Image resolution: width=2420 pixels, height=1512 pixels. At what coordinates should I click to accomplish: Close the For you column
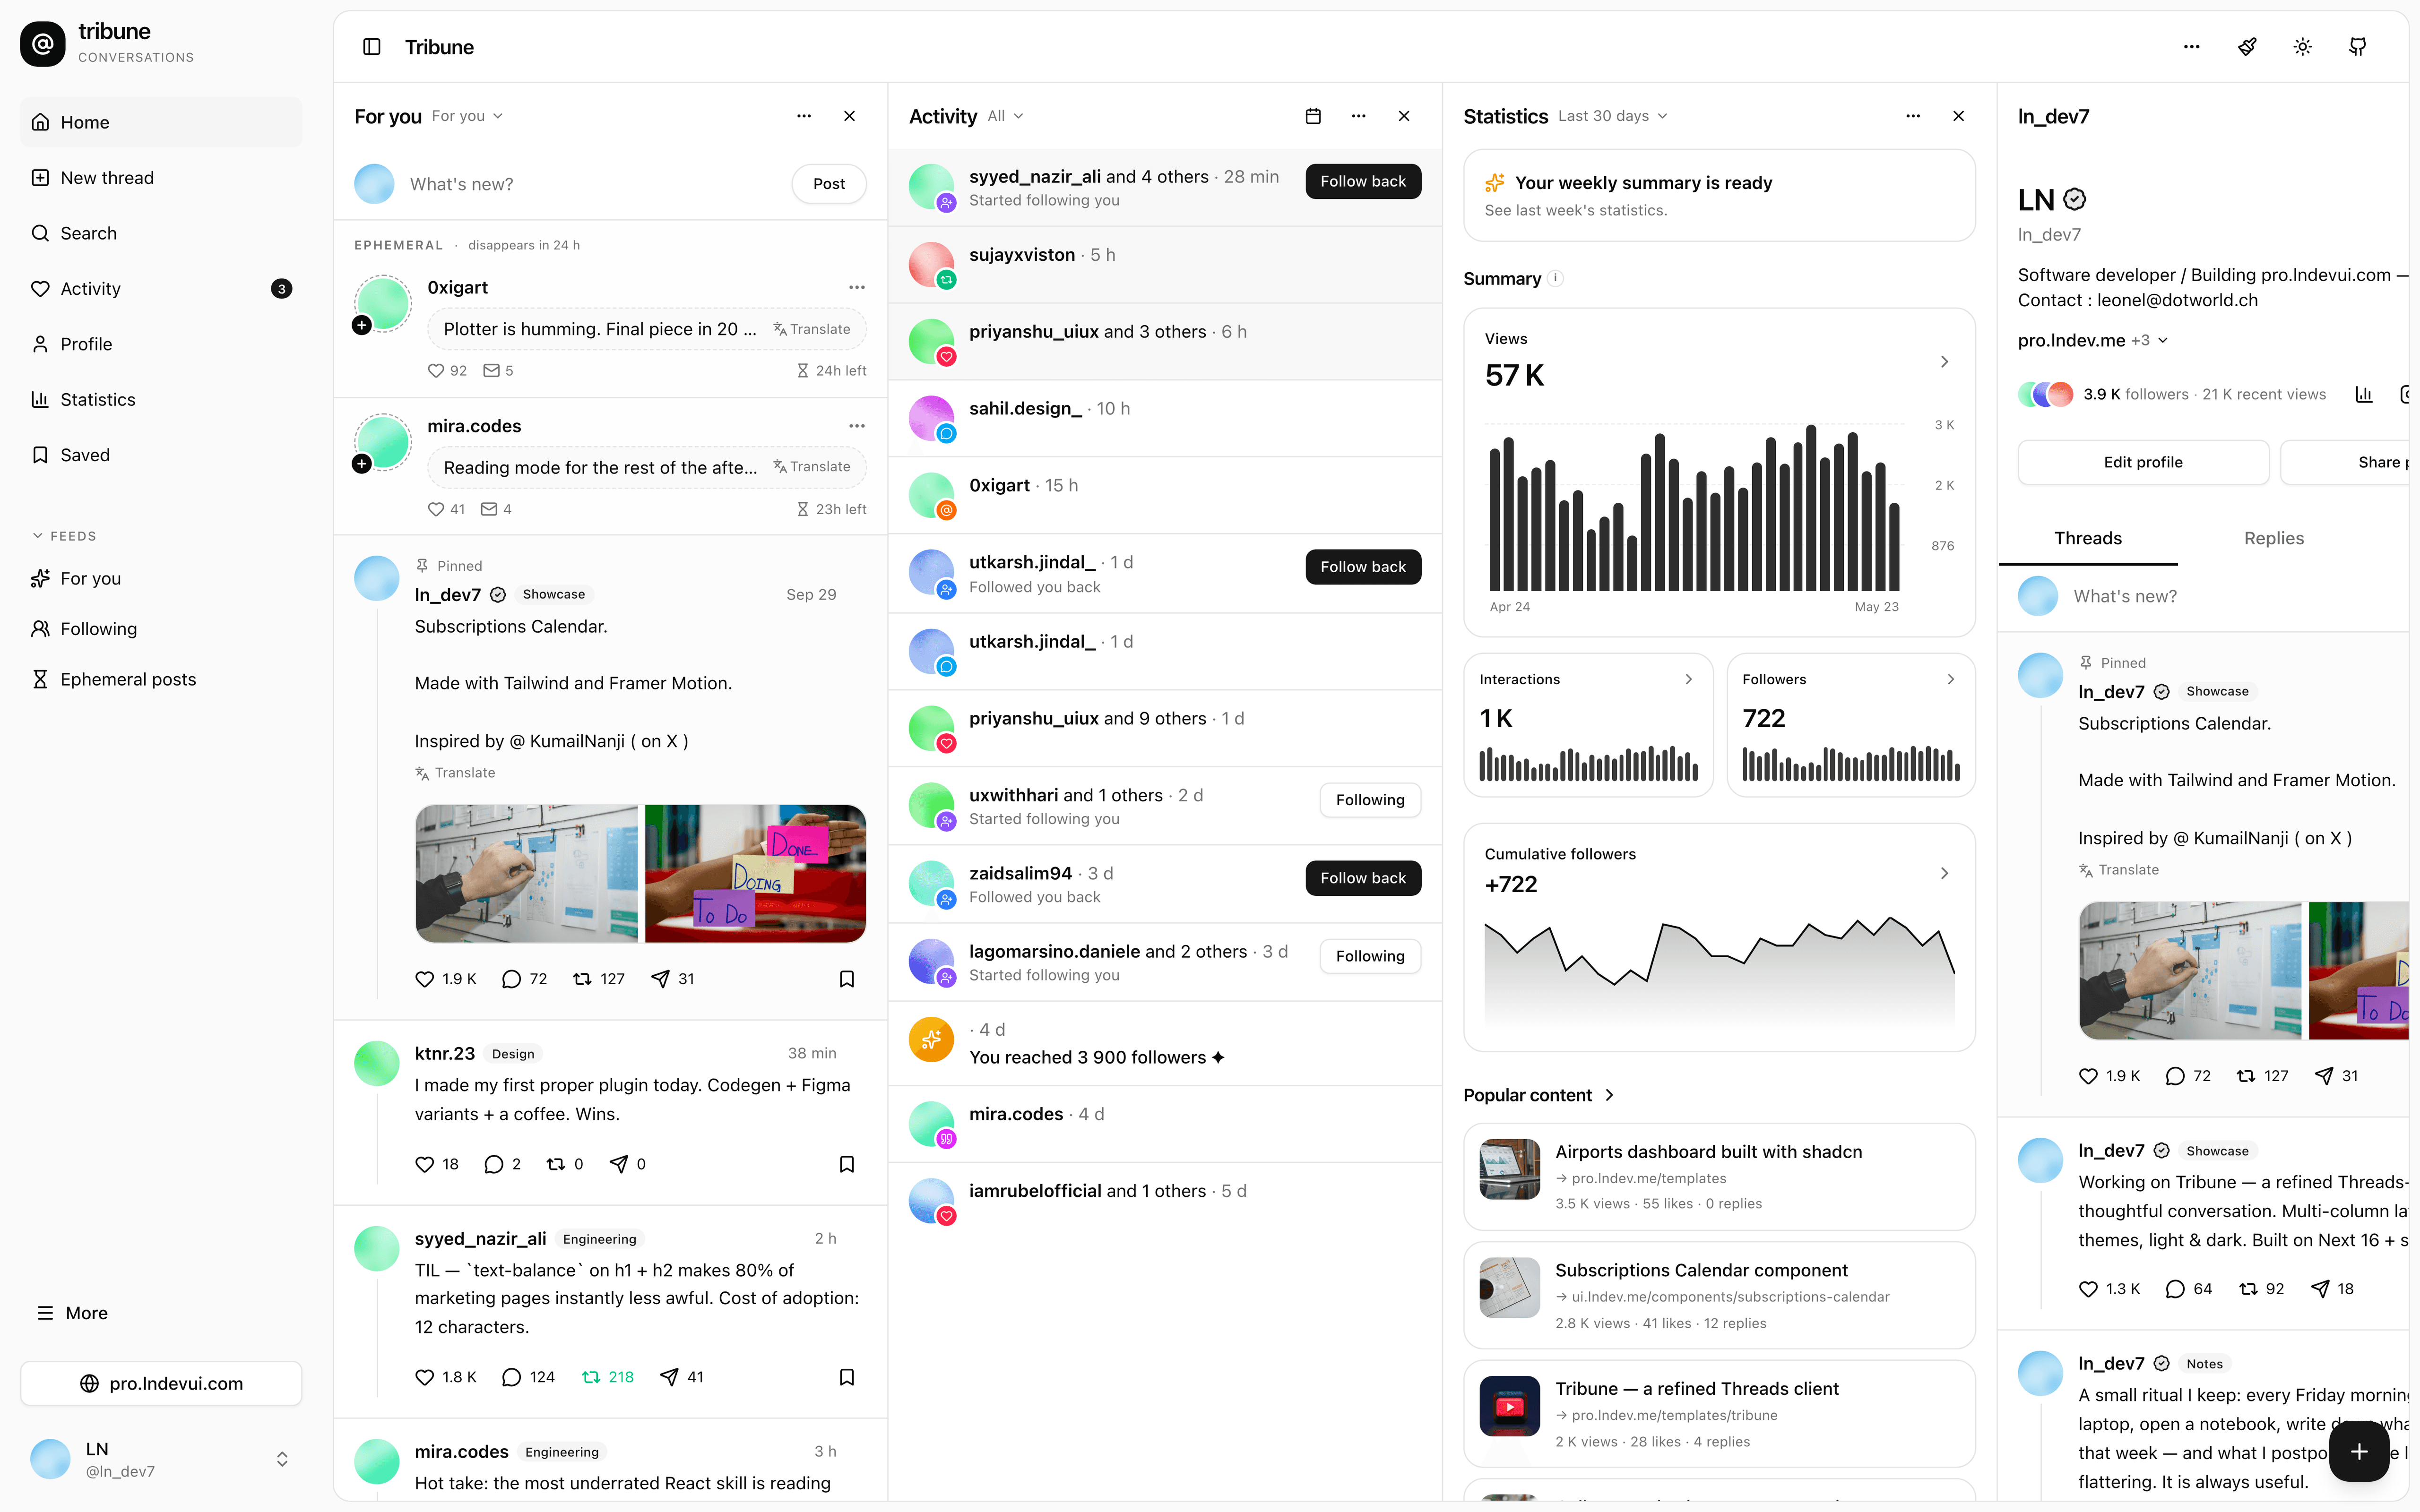pyautogui.click(x=849, y=116)
